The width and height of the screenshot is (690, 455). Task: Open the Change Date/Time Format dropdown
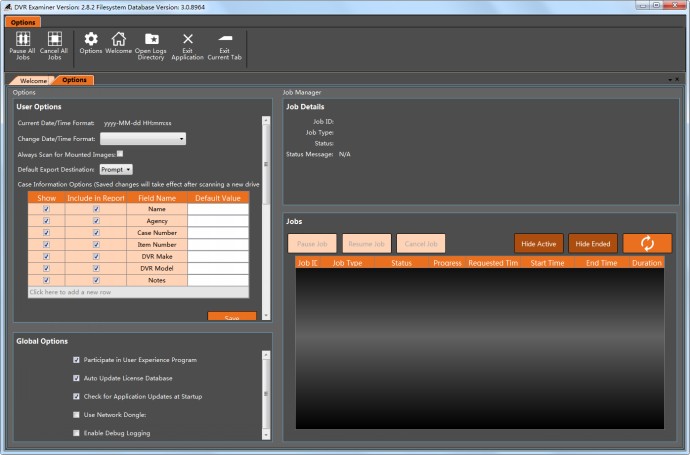click(x=143, y=139)
